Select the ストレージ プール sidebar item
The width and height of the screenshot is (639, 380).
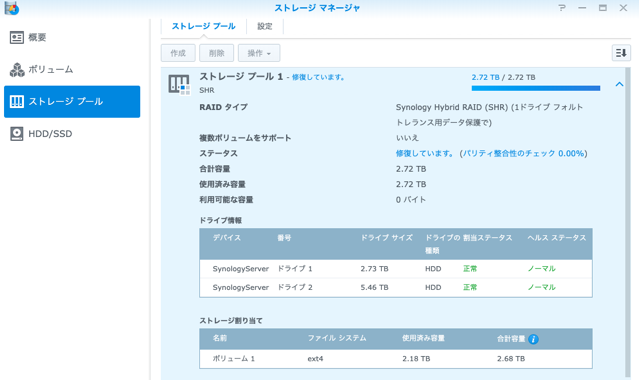72,102
